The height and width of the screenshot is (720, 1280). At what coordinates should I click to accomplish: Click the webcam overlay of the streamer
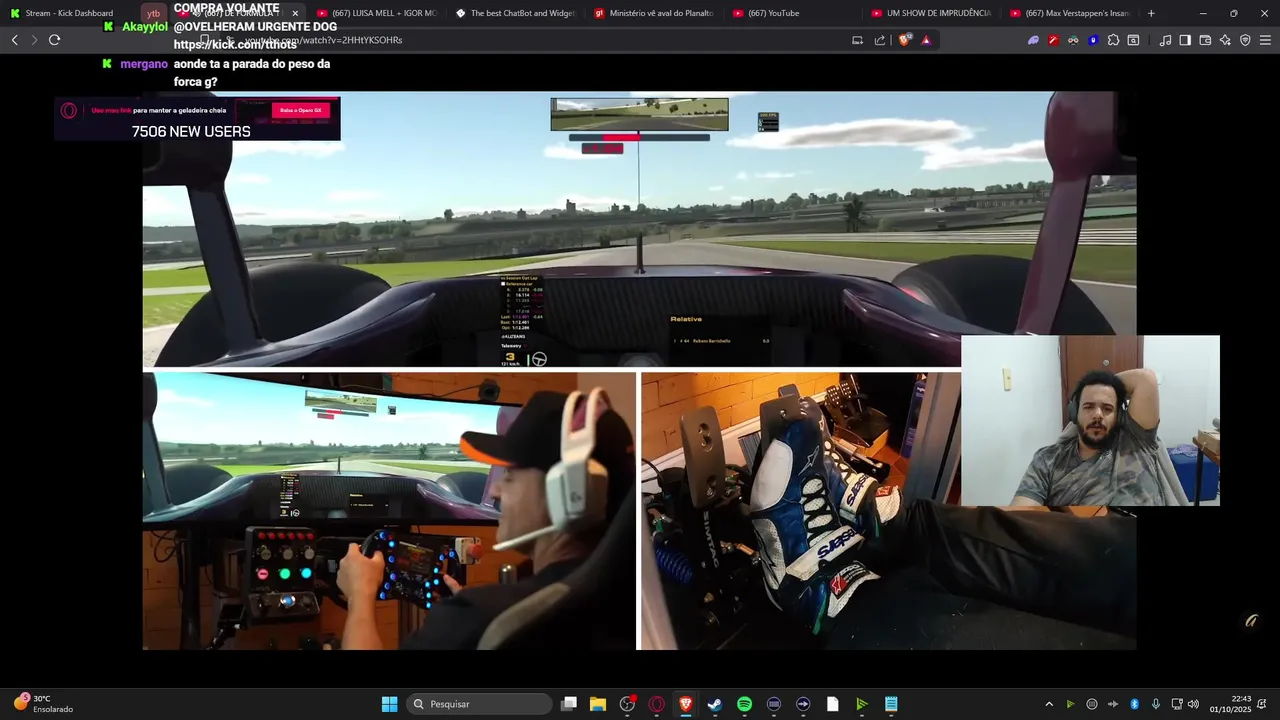1090,420
